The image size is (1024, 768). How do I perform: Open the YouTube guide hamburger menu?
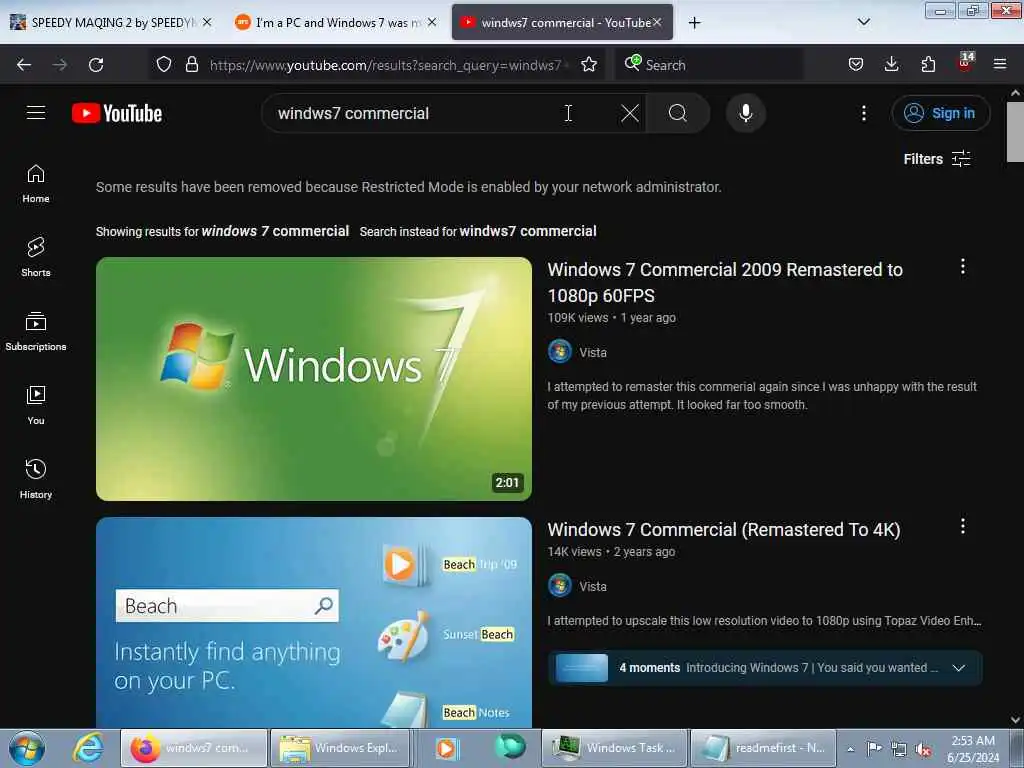tap(36, 113)
